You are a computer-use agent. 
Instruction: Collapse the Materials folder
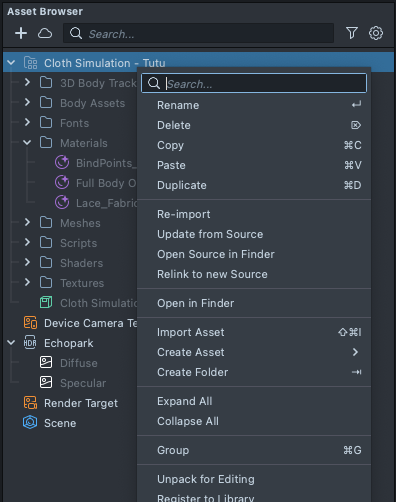pyautogui.click(x=27, y=143)
